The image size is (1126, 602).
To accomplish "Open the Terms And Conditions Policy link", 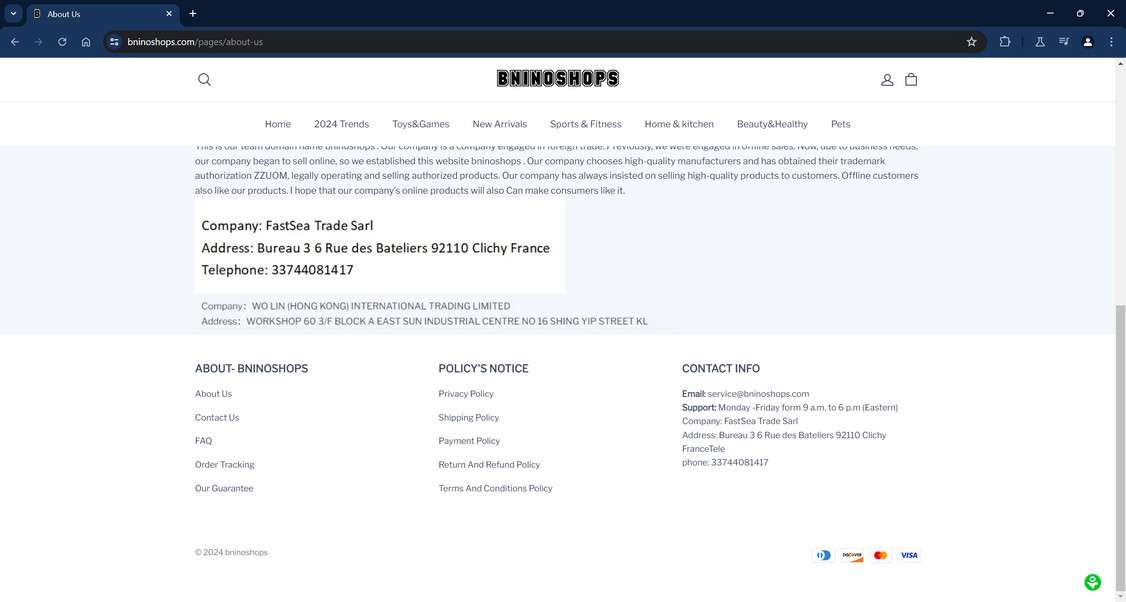I will [x=495, y=488].
